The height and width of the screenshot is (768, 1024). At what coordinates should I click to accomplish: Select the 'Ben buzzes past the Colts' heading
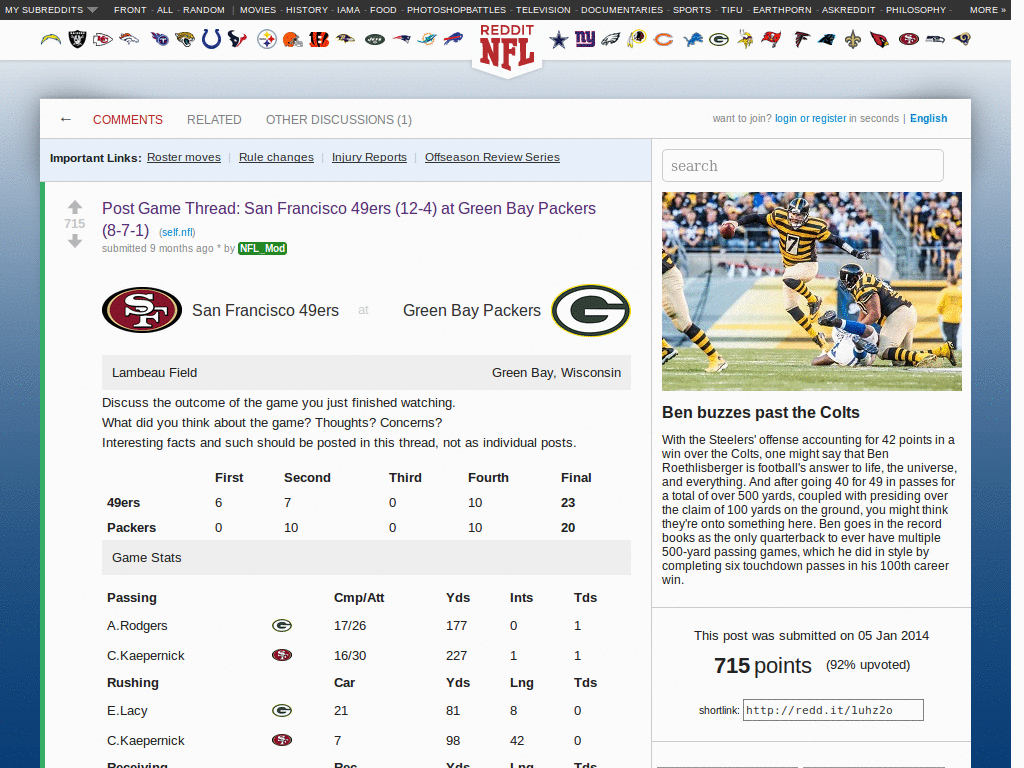click(760, 413)
